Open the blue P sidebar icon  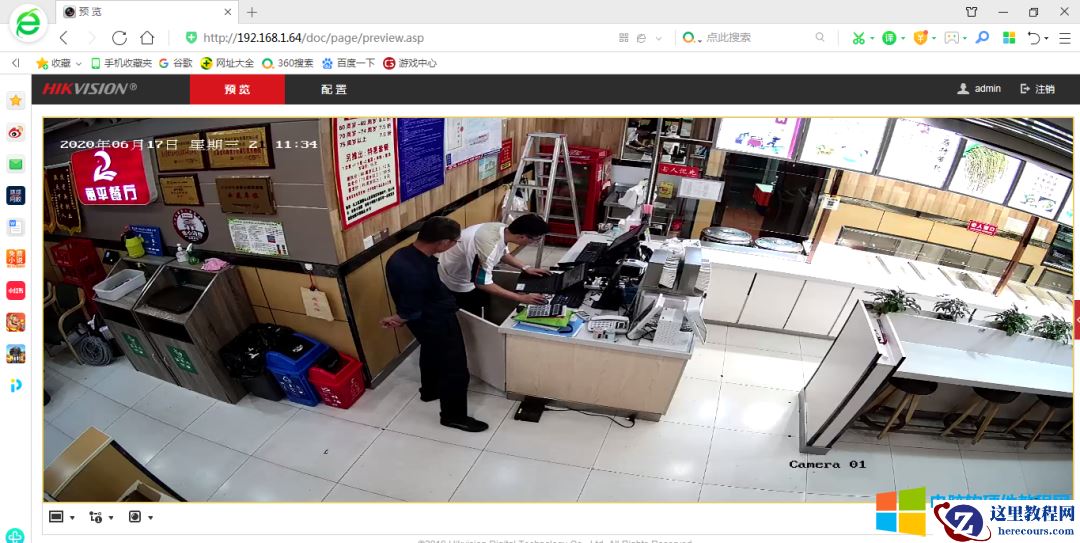click(x=15, y=385)
